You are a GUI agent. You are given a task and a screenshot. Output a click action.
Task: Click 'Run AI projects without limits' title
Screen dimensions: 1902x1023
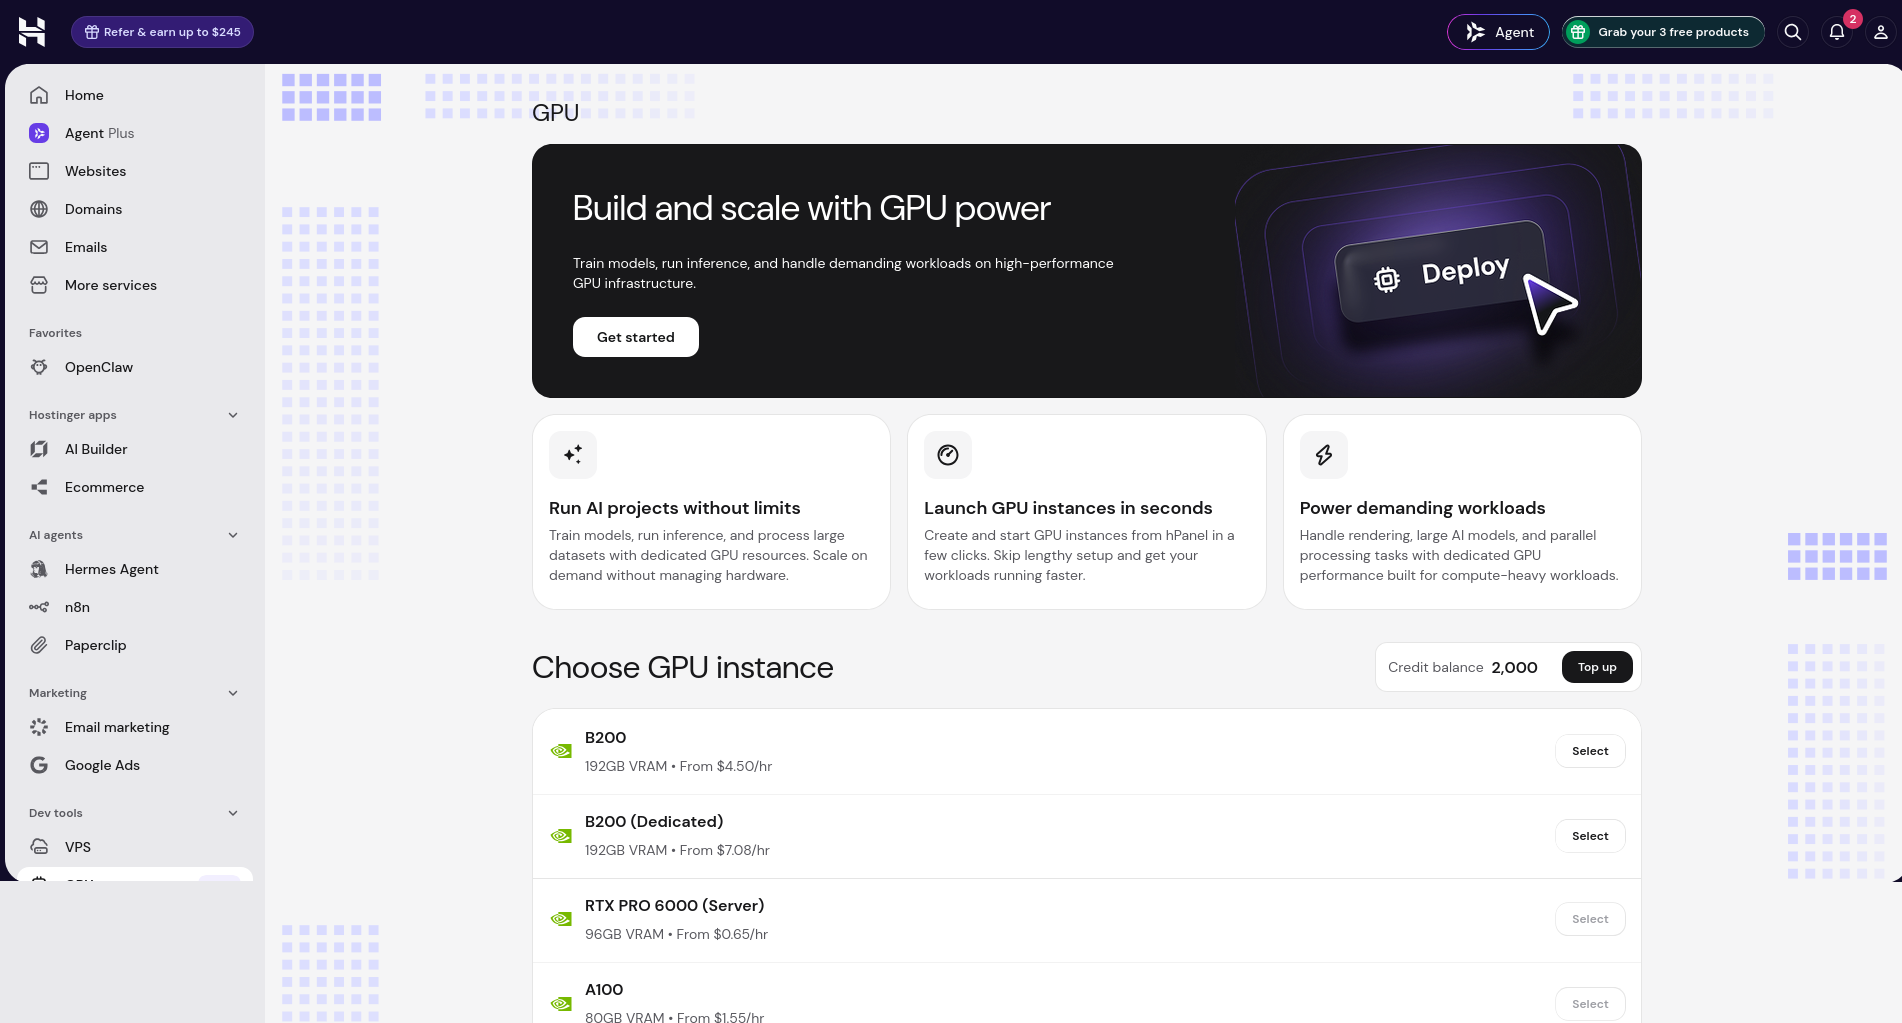point(674,508)
